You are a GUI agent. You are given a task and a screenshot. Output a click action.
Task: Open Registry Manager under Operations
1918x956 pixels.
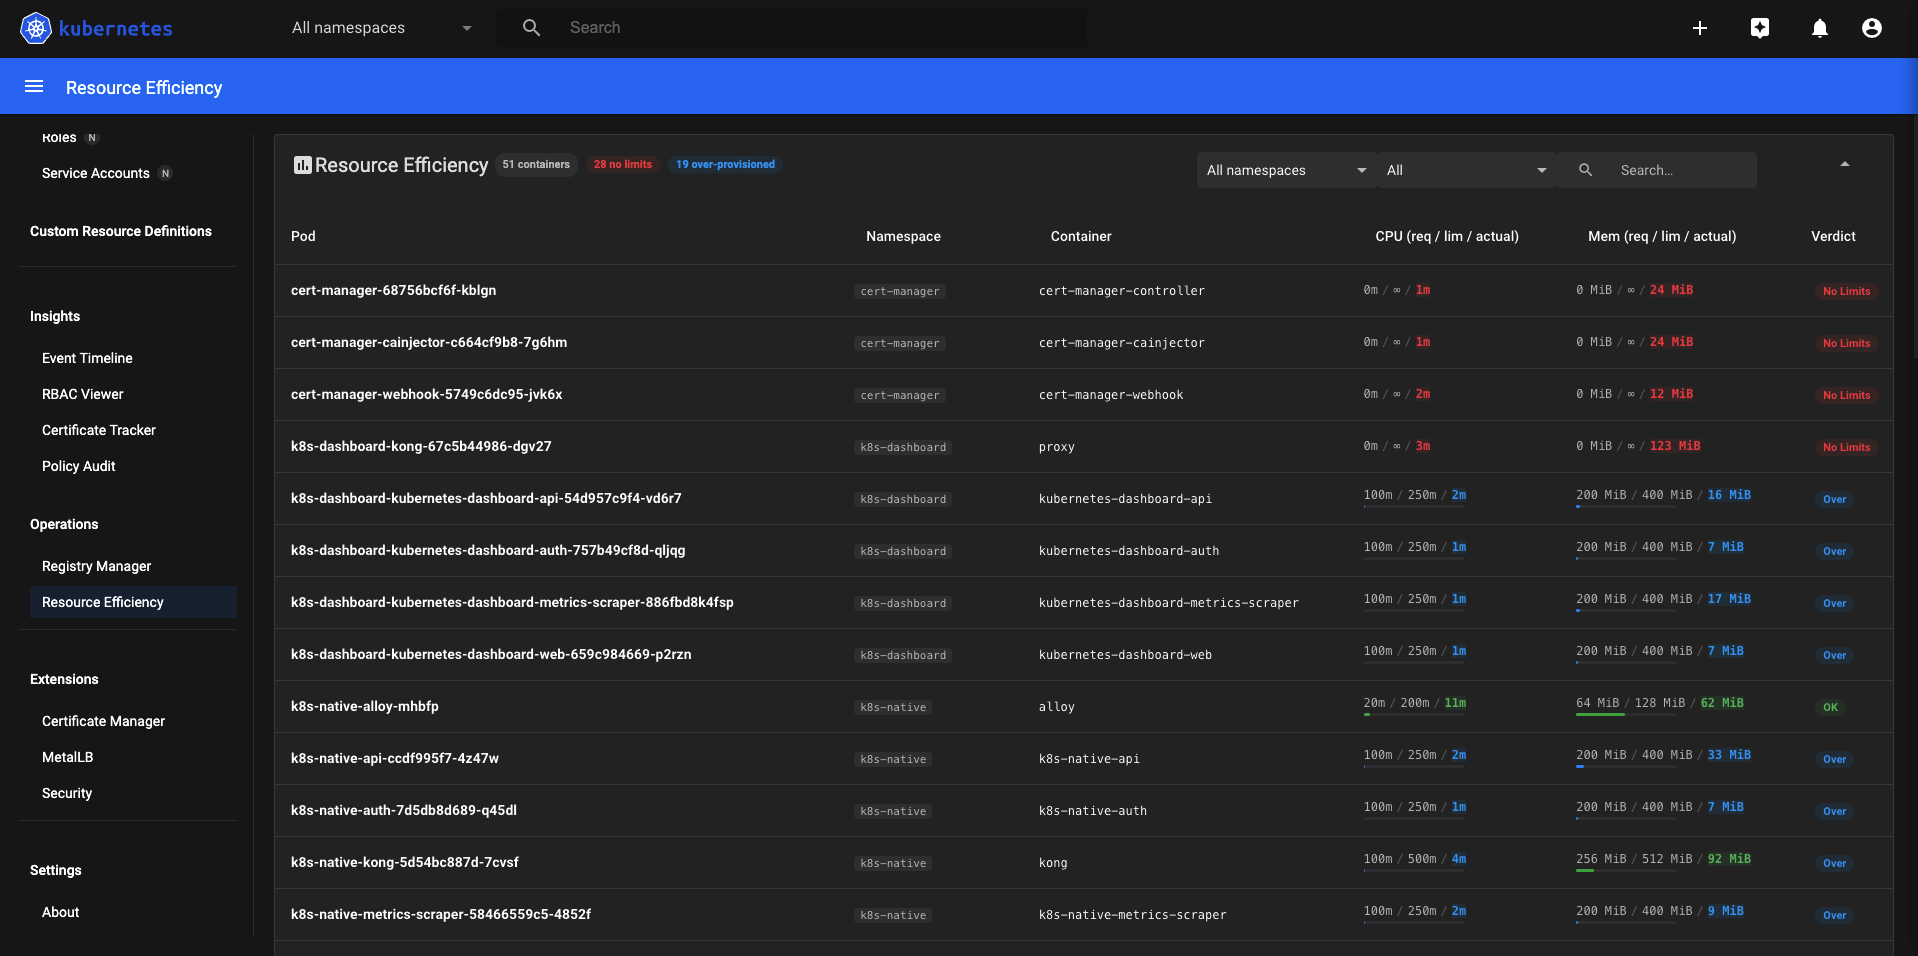pyautogui.click(x=97, y=566)
